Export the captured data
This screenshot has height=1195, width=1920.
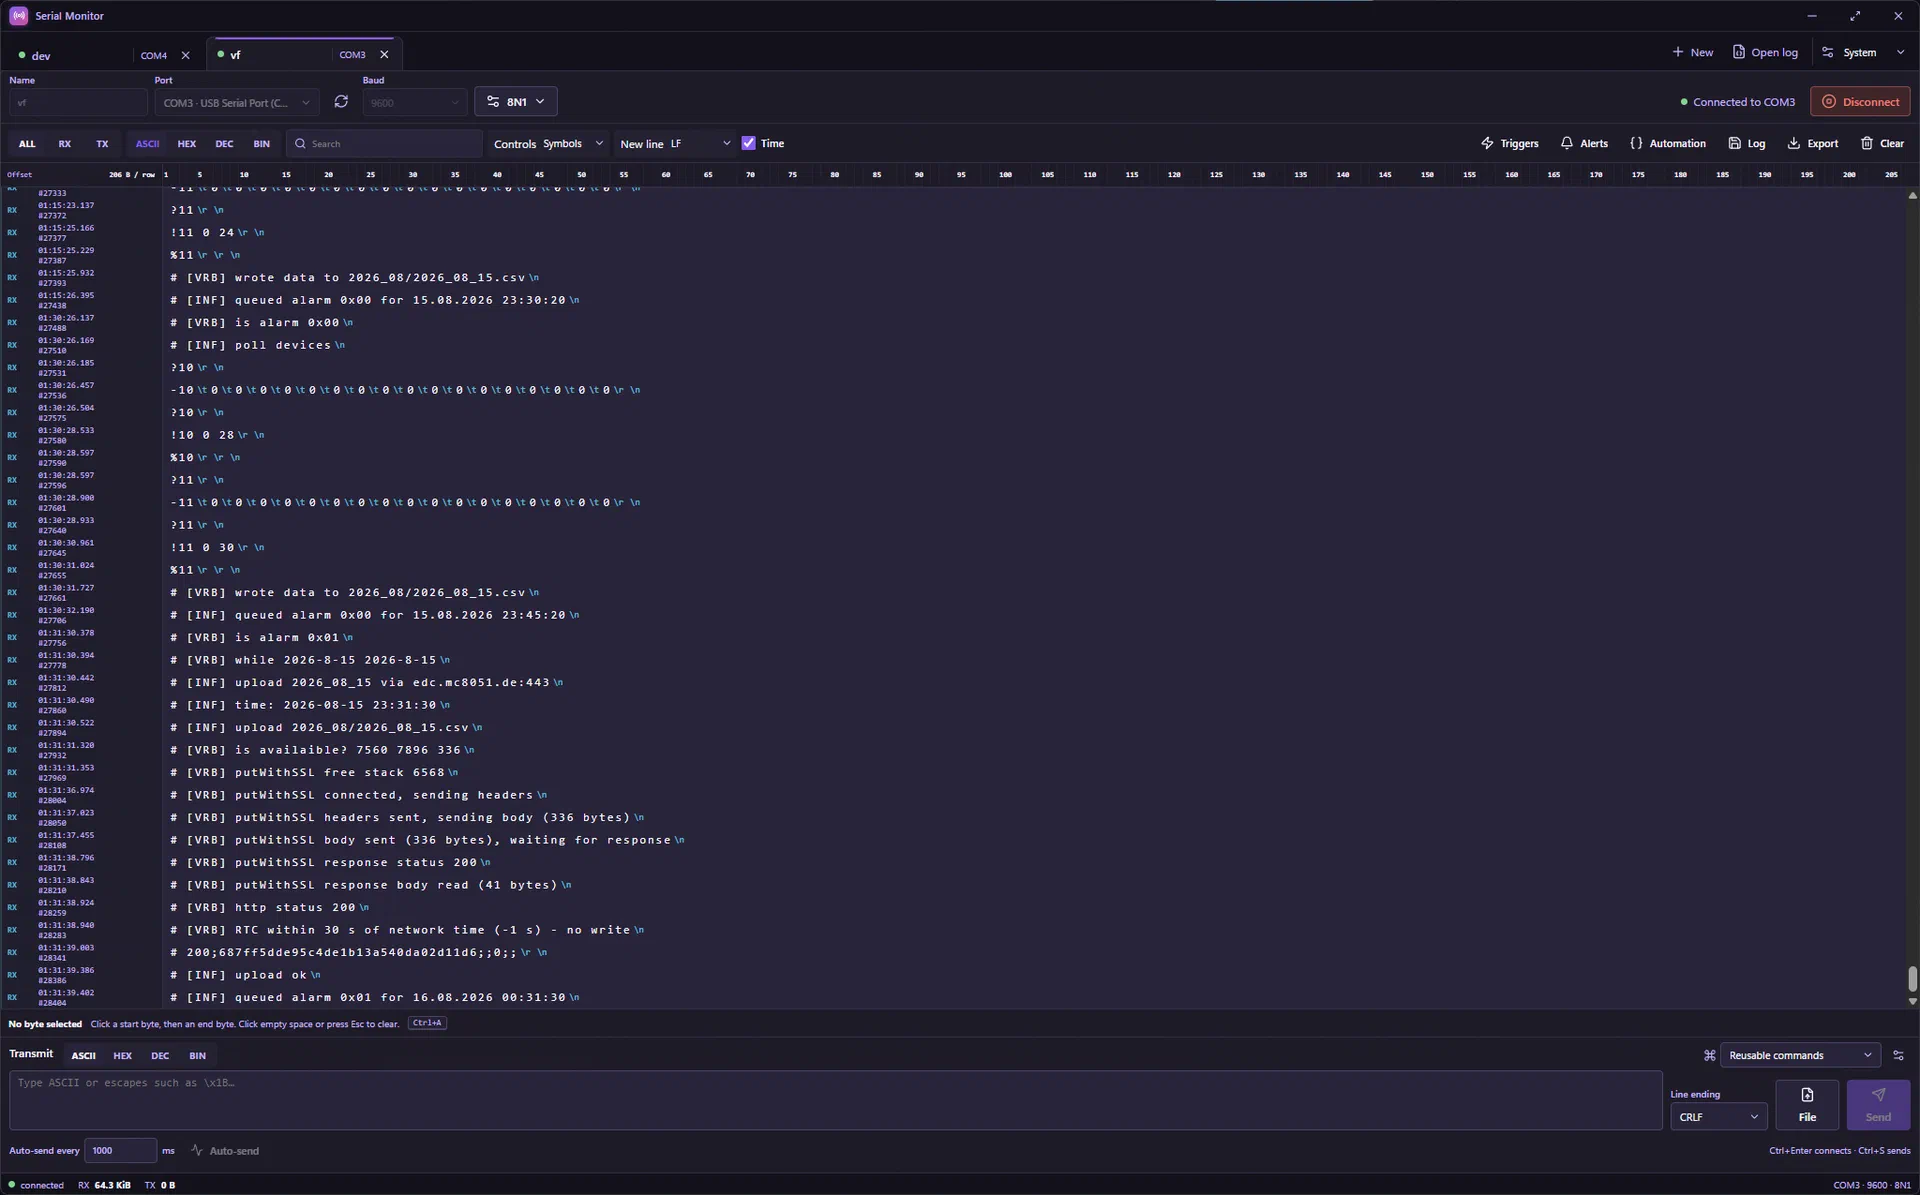(x=1812, y=144)
